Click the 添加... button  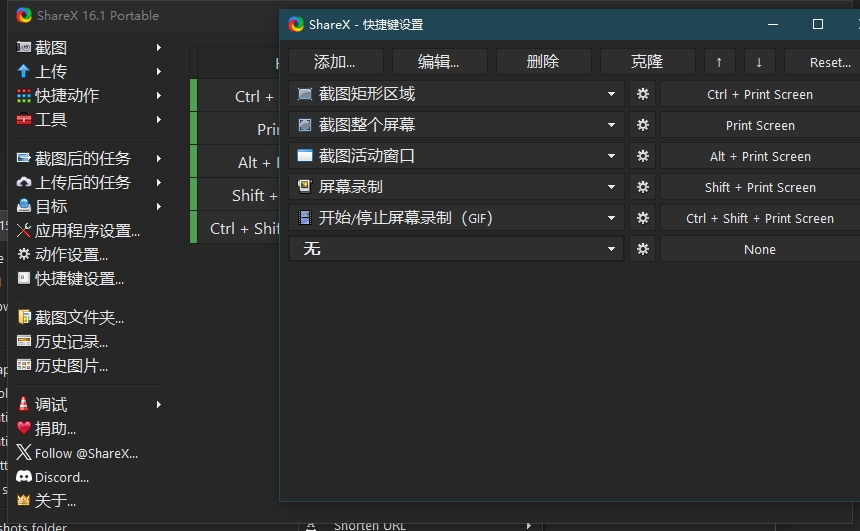point(335,61)
